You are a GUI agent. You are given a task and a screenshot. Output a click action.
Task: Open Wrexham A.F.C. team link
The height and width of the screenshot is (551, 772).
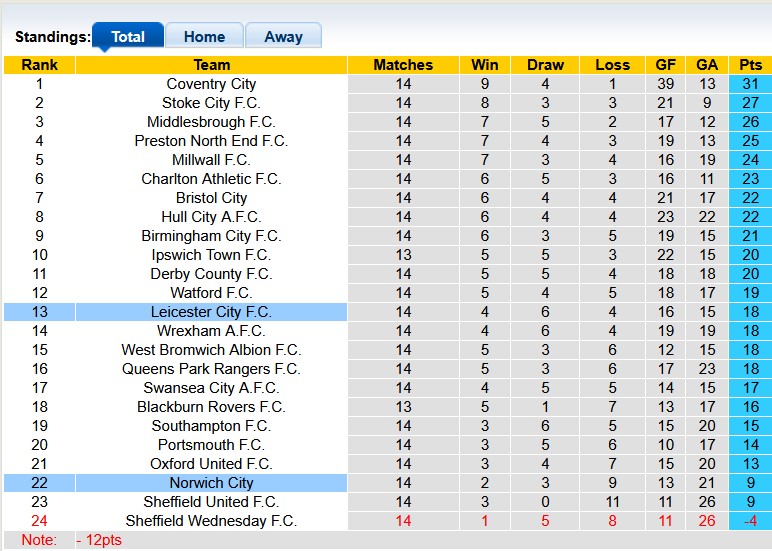coord(211,331)
